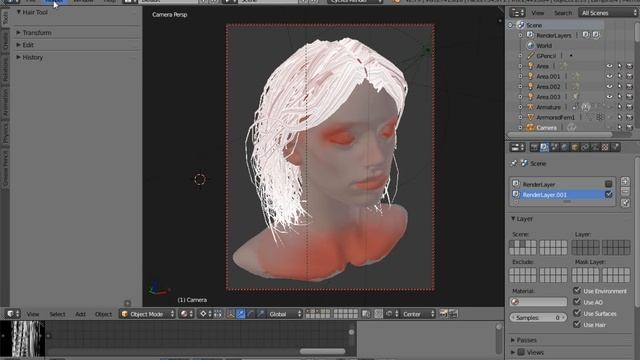Click the Armature icon in outliner
Viewport: 640px width, 360px height.
click(530, 107)
